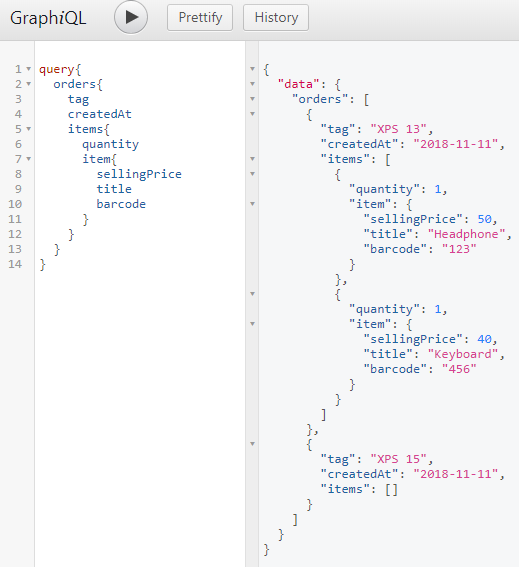Fold the second order object containing XPS 15
The width and height of the screenshot is (519, 567).
coord(252,444)
